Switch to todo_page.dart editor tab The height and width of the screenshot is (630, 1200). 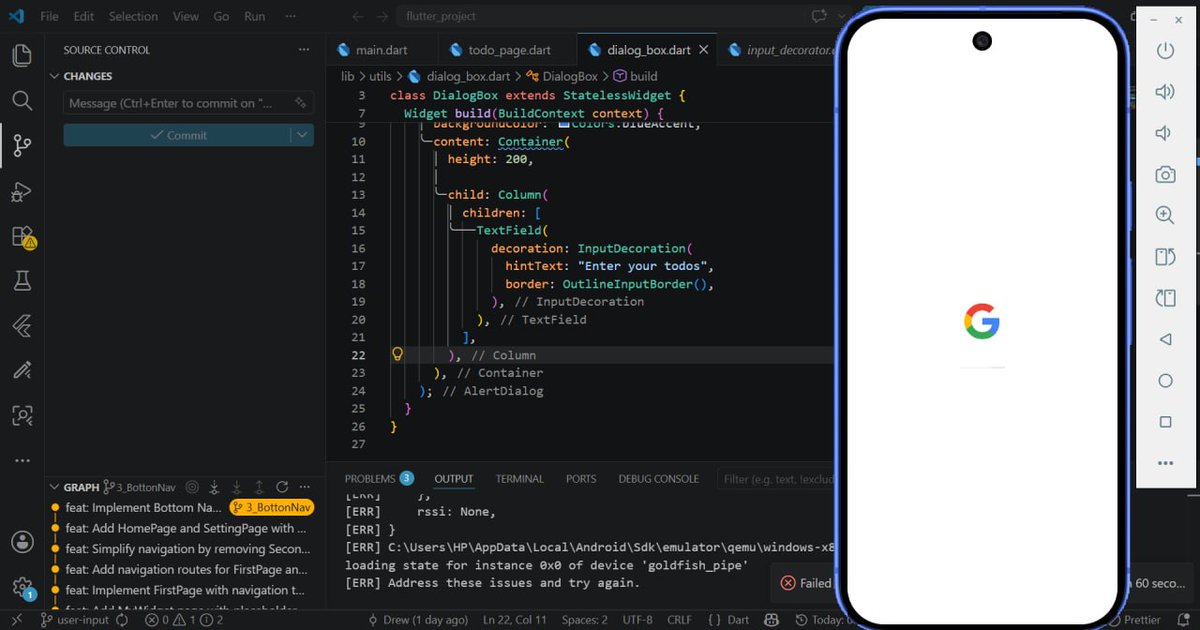point(508,50)
